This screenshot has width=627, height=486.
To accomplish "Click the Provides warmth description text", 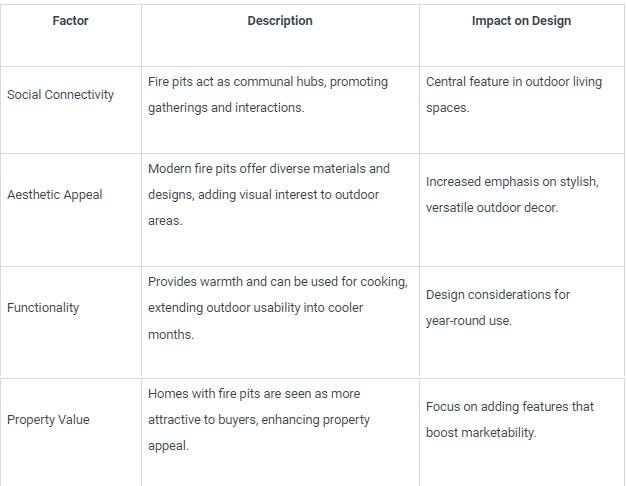I will pyautogui.click(x=278, y=308).
